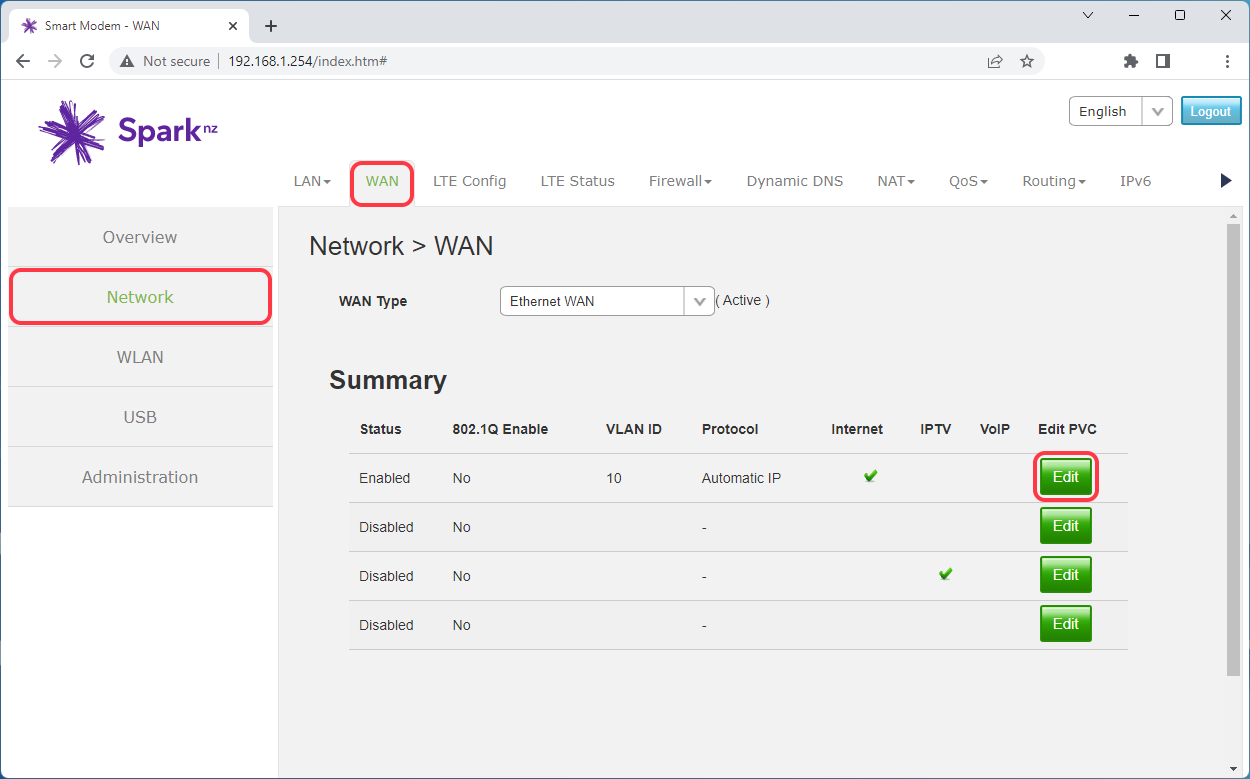Viewport: 1250px width, 779px height.
Task: Click VLAN ID value '10'
Action: tap(614, 478)
